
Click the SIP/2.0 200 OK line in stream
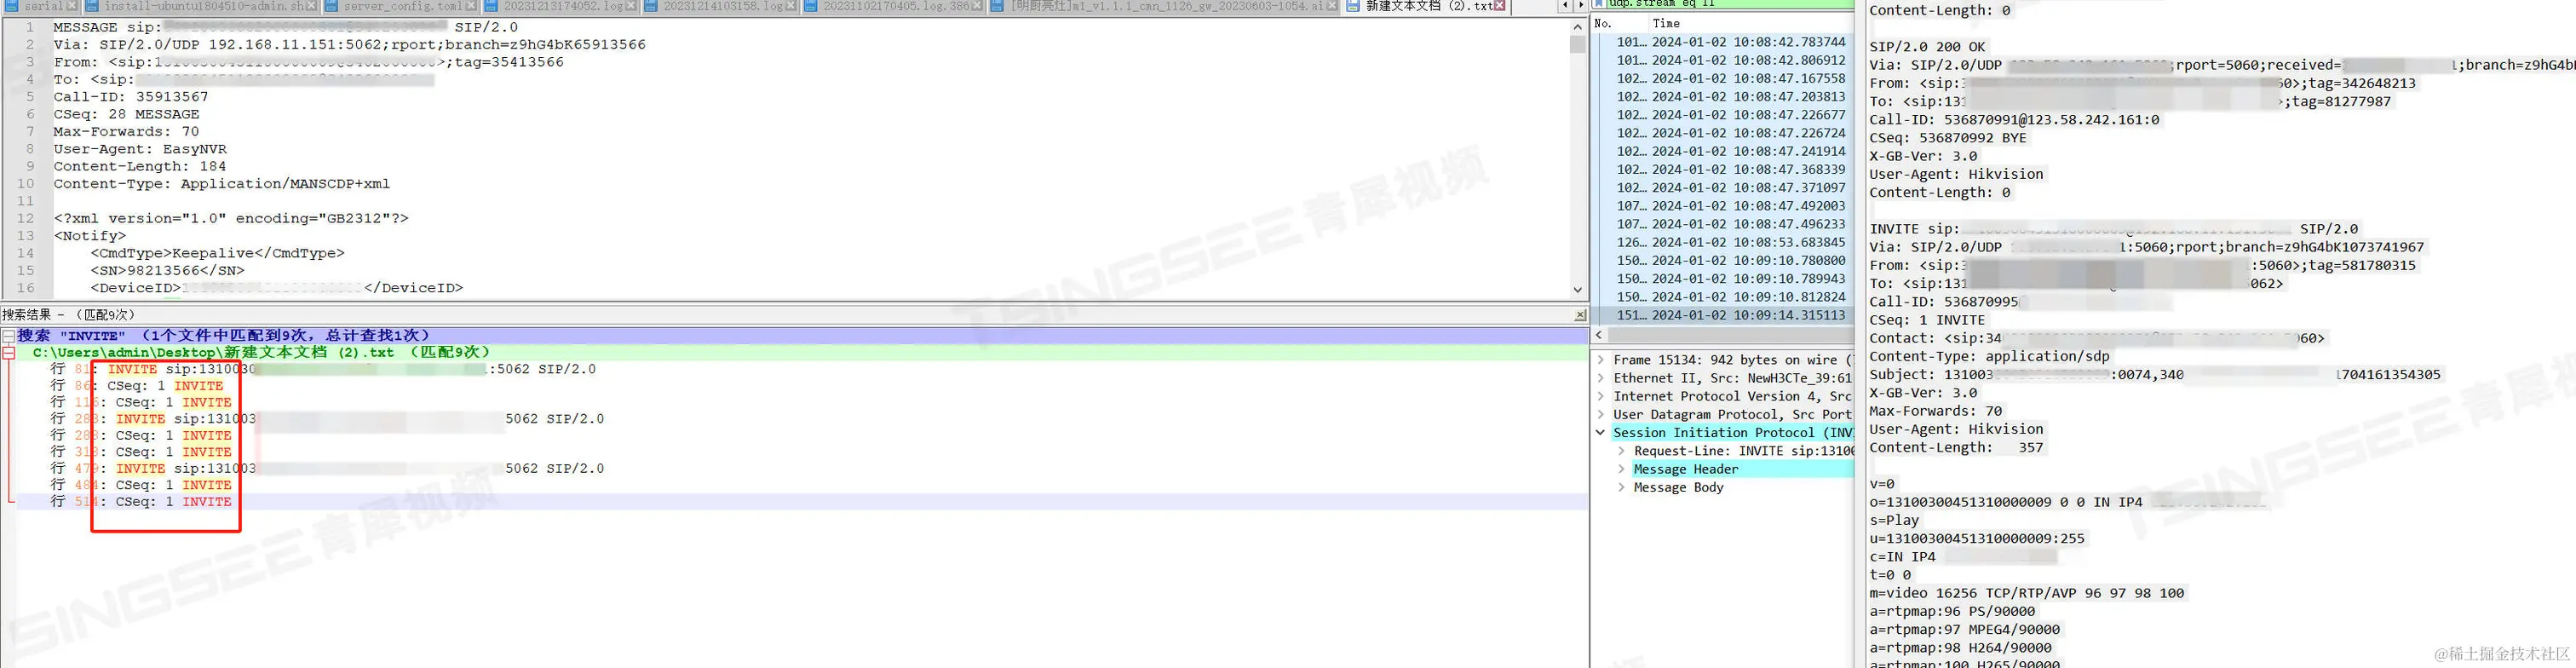pos(1928,47)
